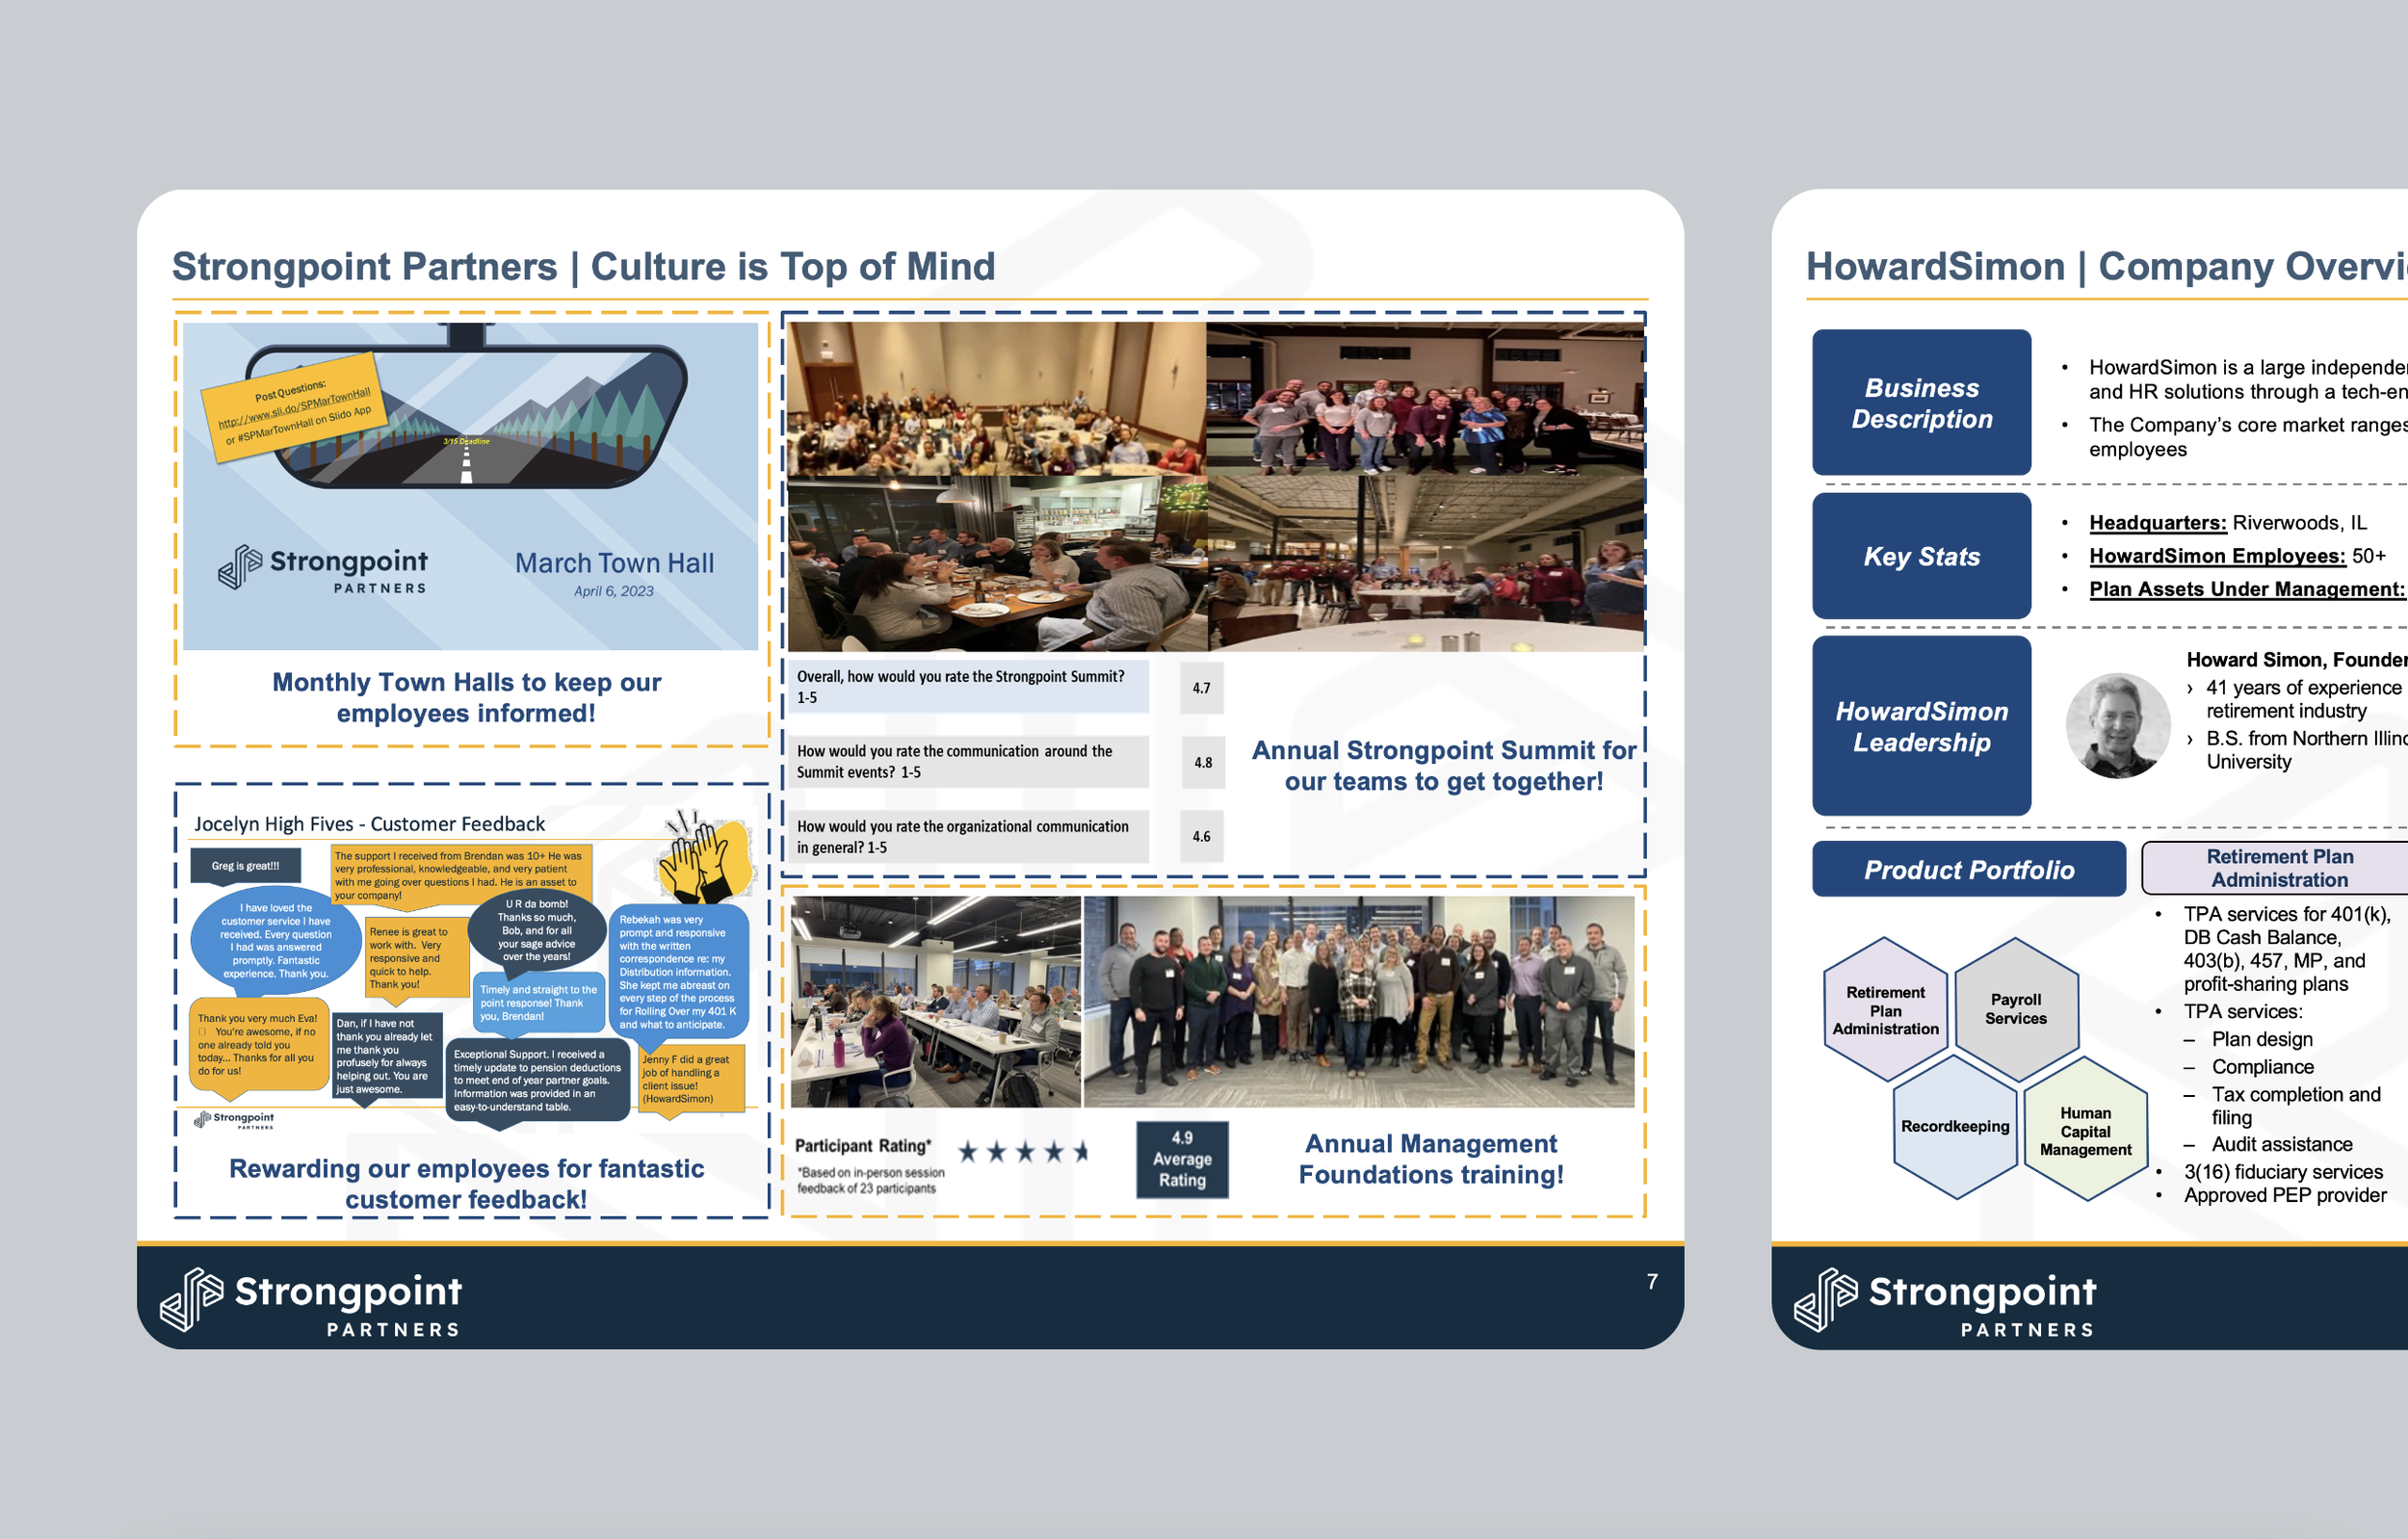This screenshot has height=1539, width=2408.
Task: Click the 'HowardSimon | Company Overview' title
Action: 2107,266
